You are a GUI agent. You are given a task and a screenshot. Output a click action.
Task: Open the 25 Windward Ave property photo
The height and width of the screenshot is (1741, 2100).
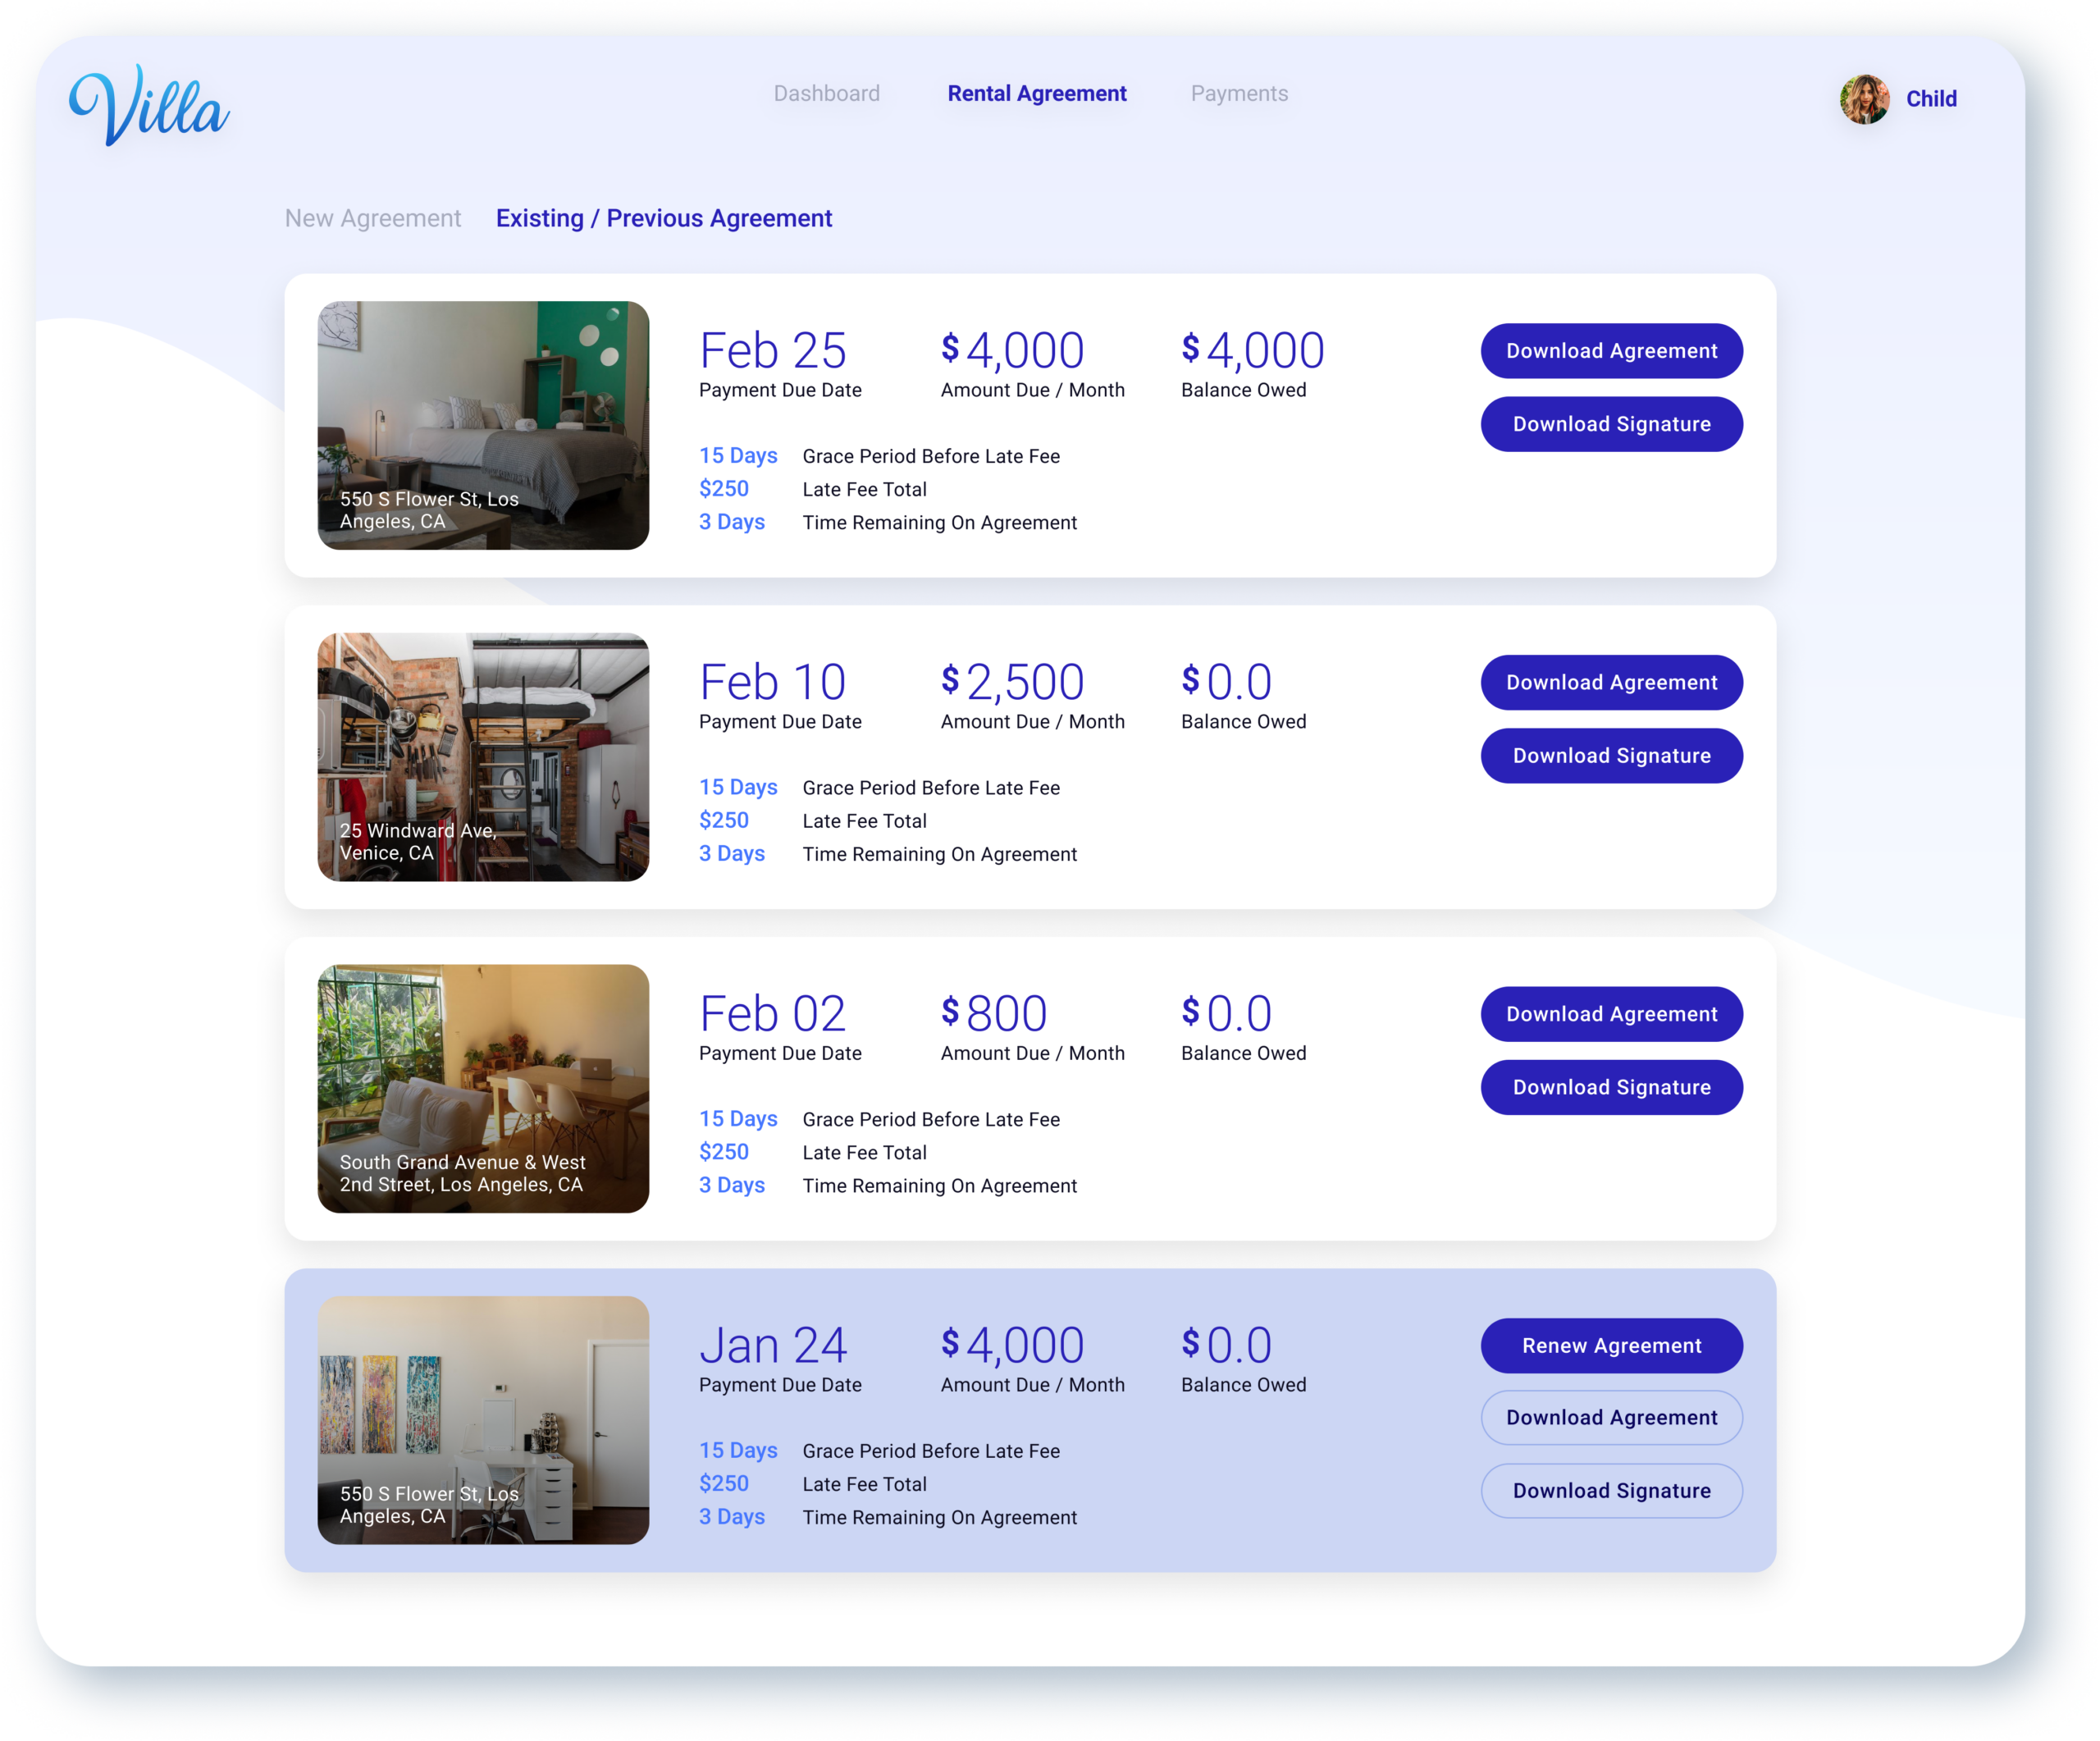pyautogui.click(x=483, y=756)
